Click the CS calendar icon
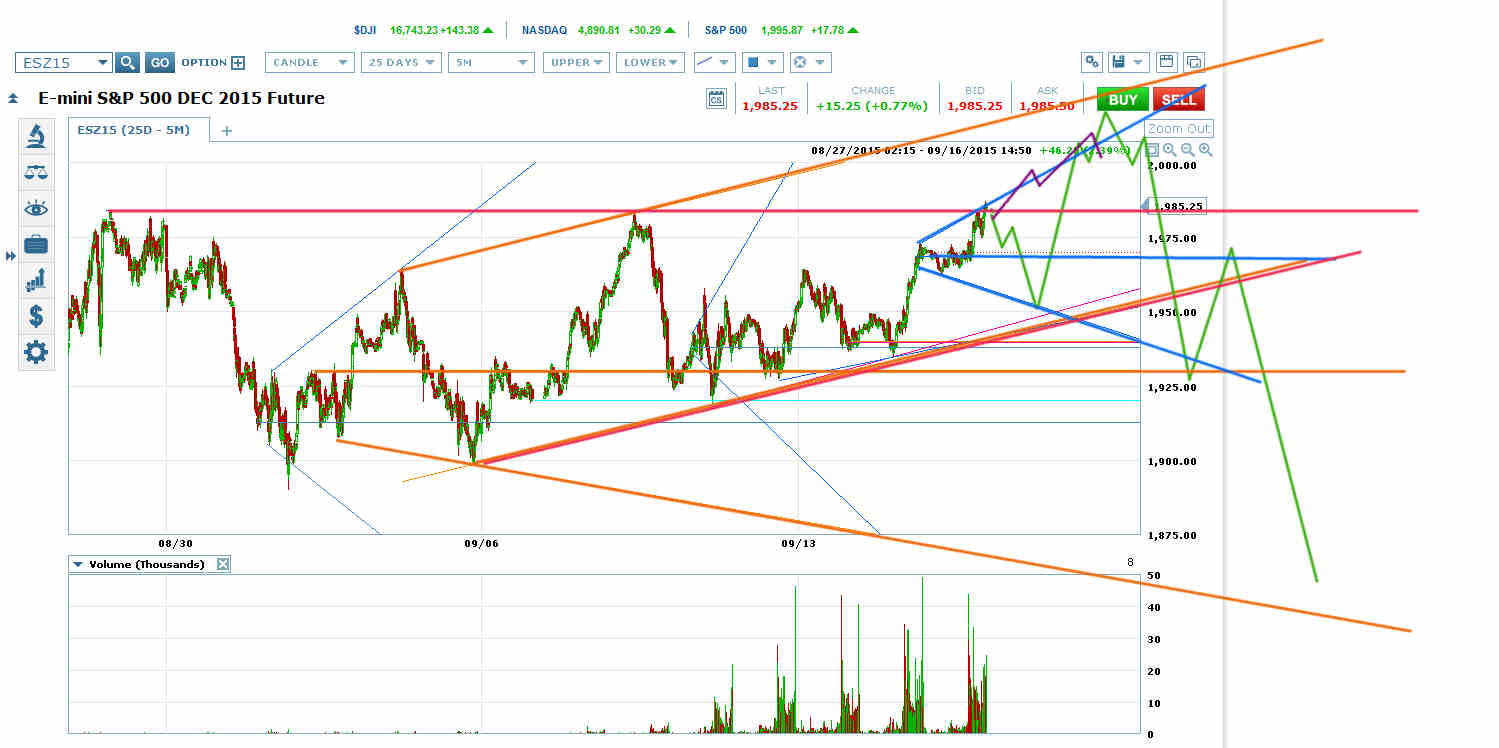The height and width of the screenshot is (748, 1499). (x=715, y=98)
